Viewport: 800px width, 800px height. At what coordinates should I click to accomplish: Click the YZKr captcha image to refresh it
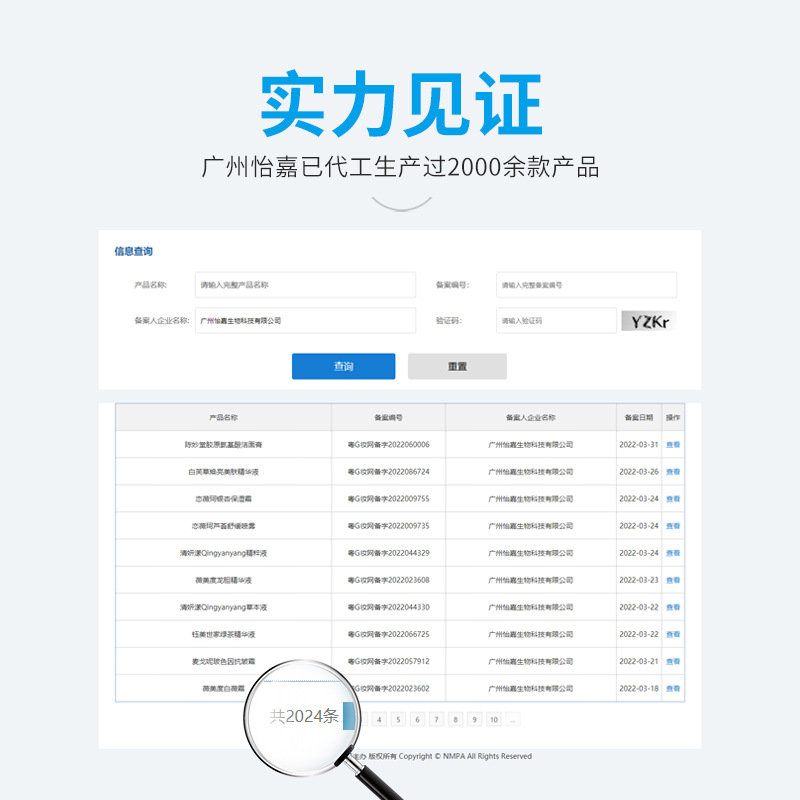tap(648, 320)
